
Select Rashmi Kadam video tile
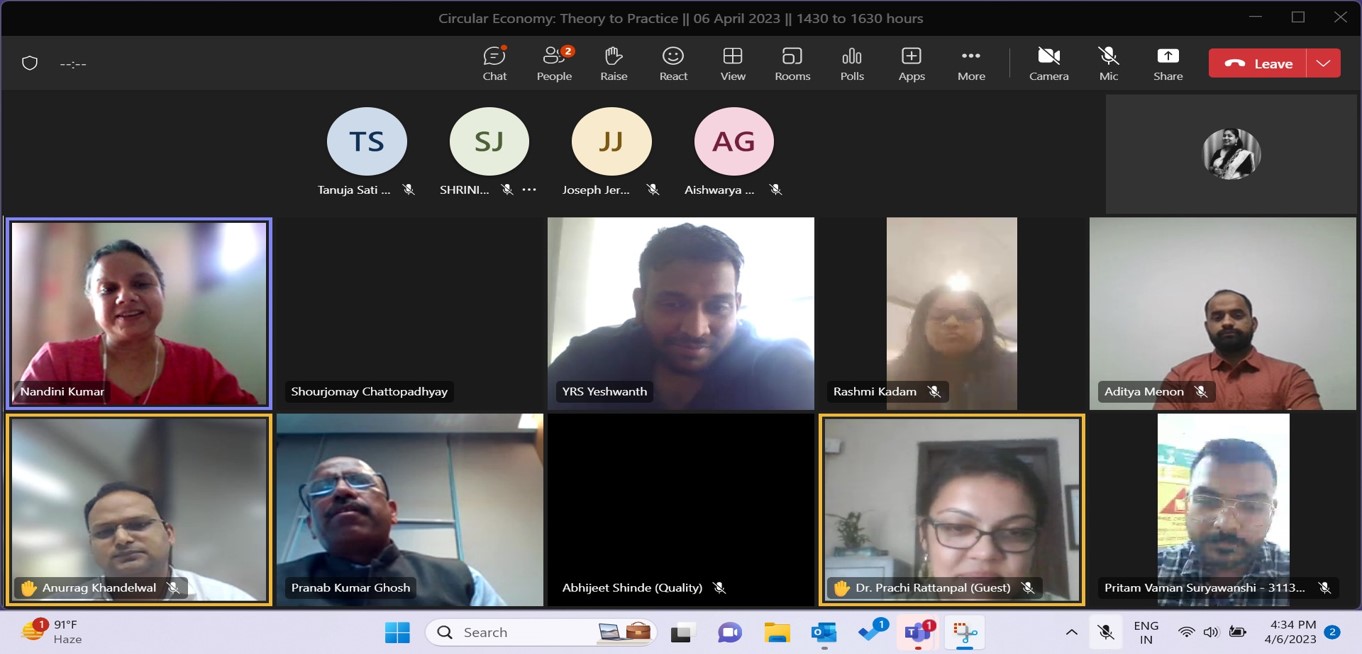952,313
